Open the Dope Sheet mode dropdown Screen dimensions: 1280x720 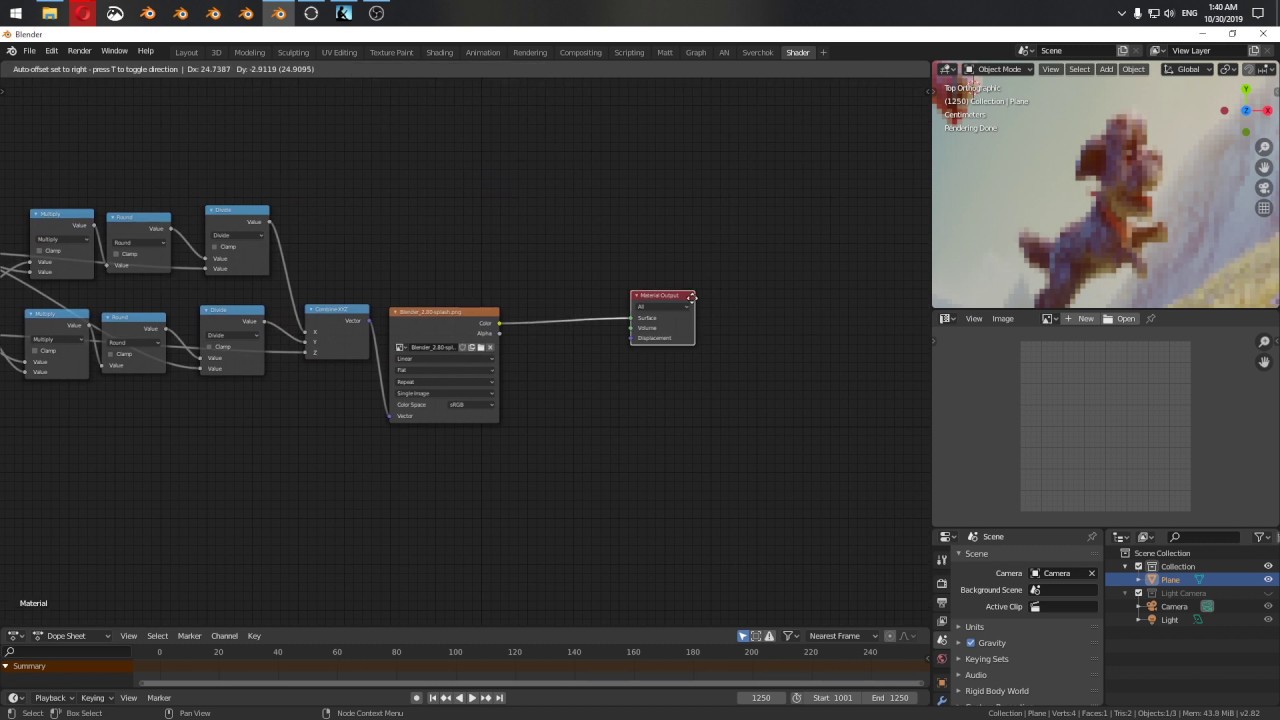click(x=72, y=636)
